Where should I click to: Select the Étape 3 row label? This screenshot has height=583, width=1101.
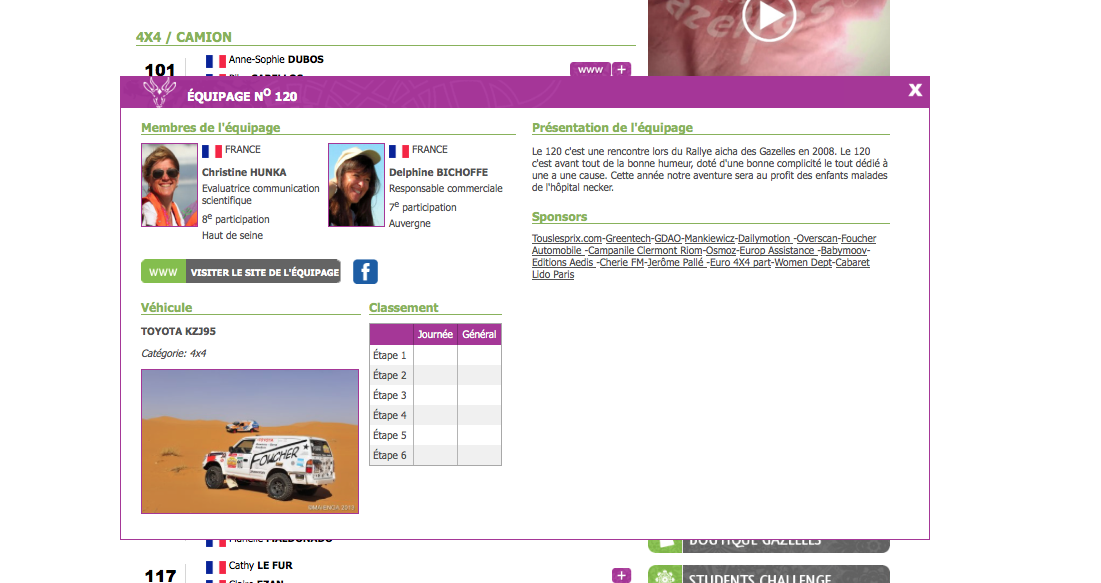pos(390,395)
